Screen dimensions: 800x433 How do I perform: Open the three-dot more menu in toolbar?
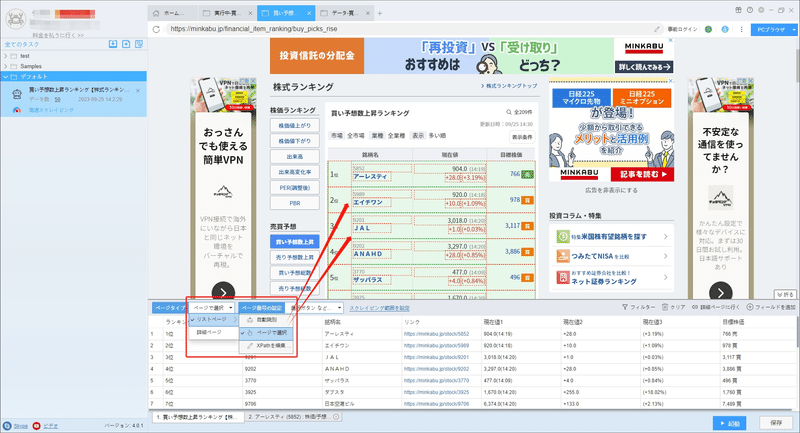[x=741, y=30]
